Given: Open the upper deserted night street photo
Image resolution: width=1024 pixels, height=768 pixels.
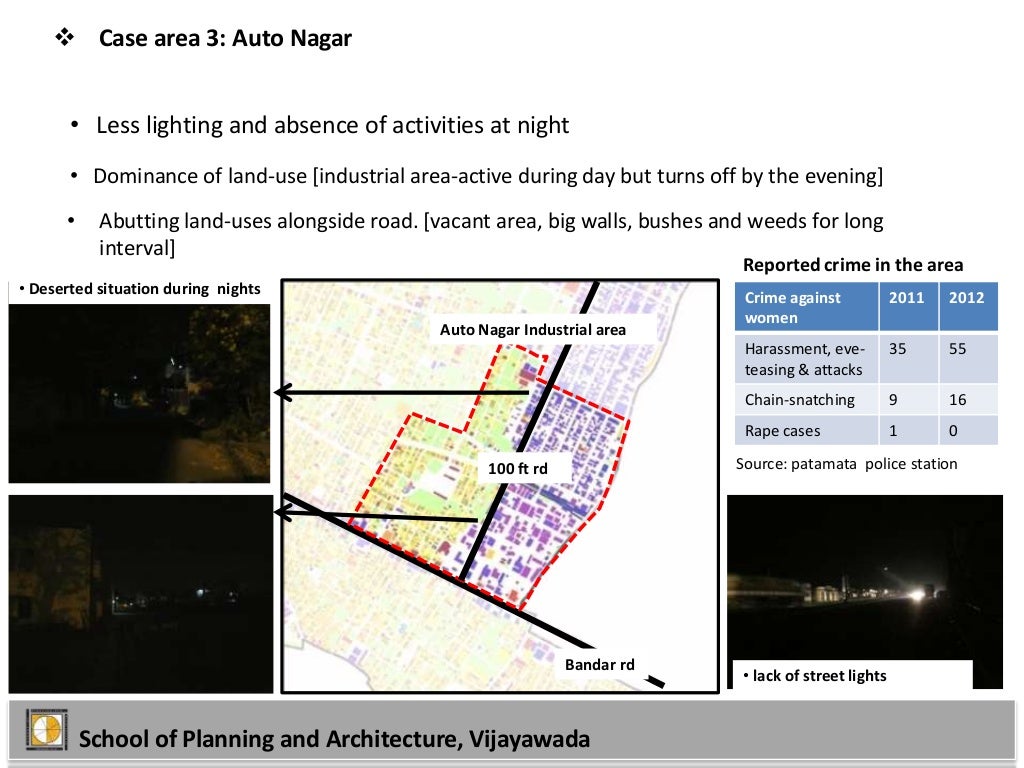Looking at the screenshot, I should [139, 393].
